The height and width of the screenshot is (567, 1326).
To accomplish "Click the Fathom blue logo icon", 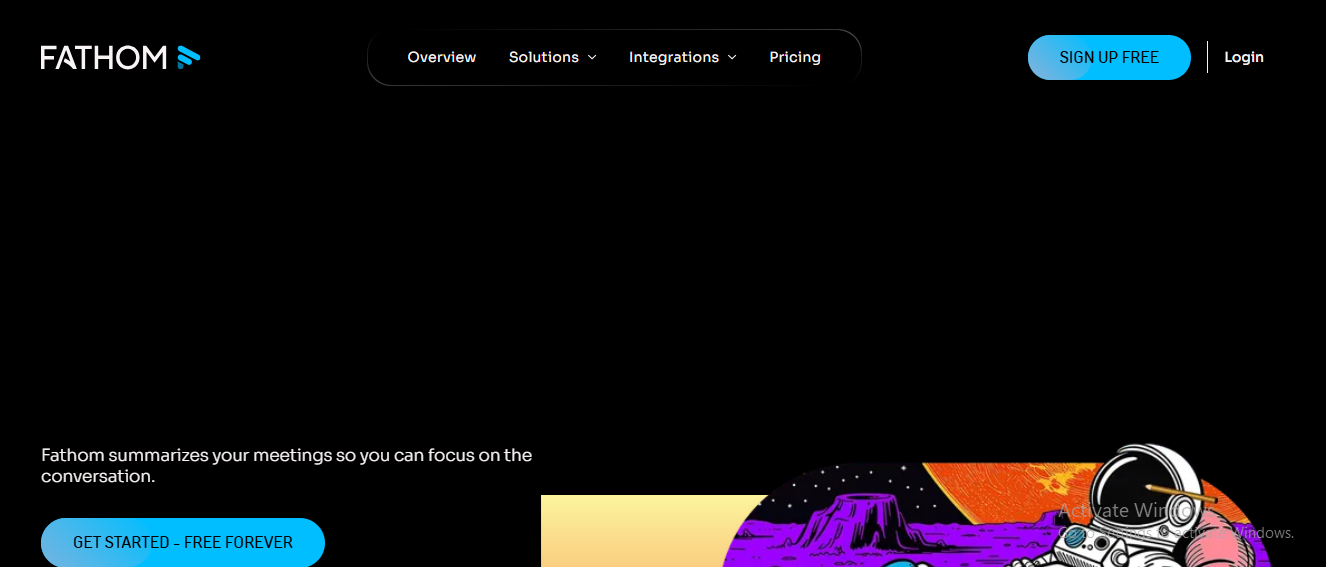I will coord(188,57).
